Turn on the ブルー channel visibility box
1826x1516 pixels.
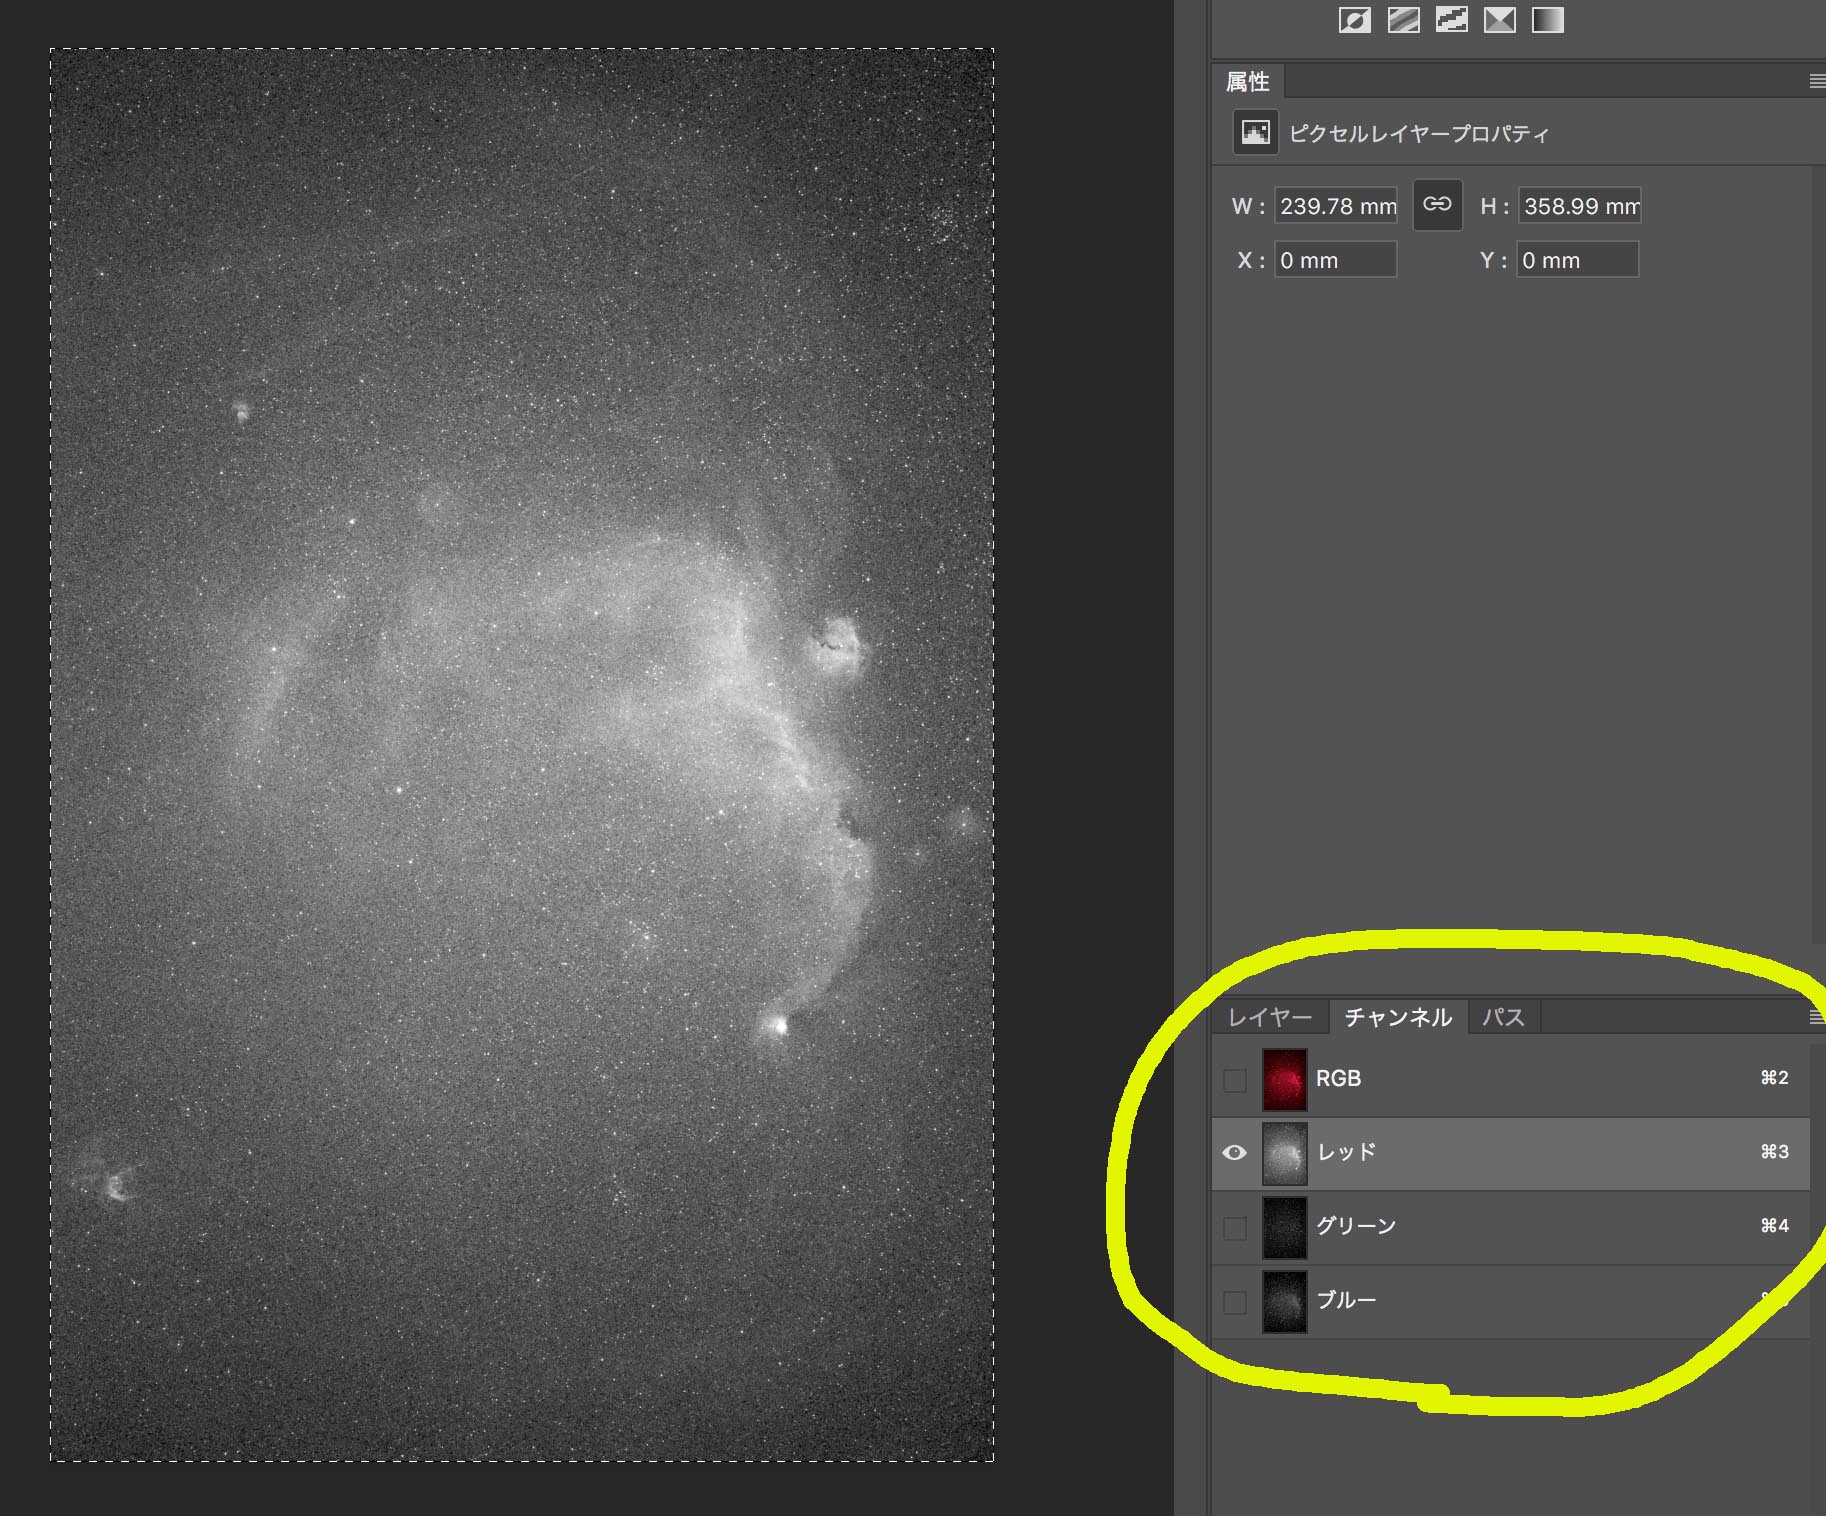[x=1235, y=1302]
